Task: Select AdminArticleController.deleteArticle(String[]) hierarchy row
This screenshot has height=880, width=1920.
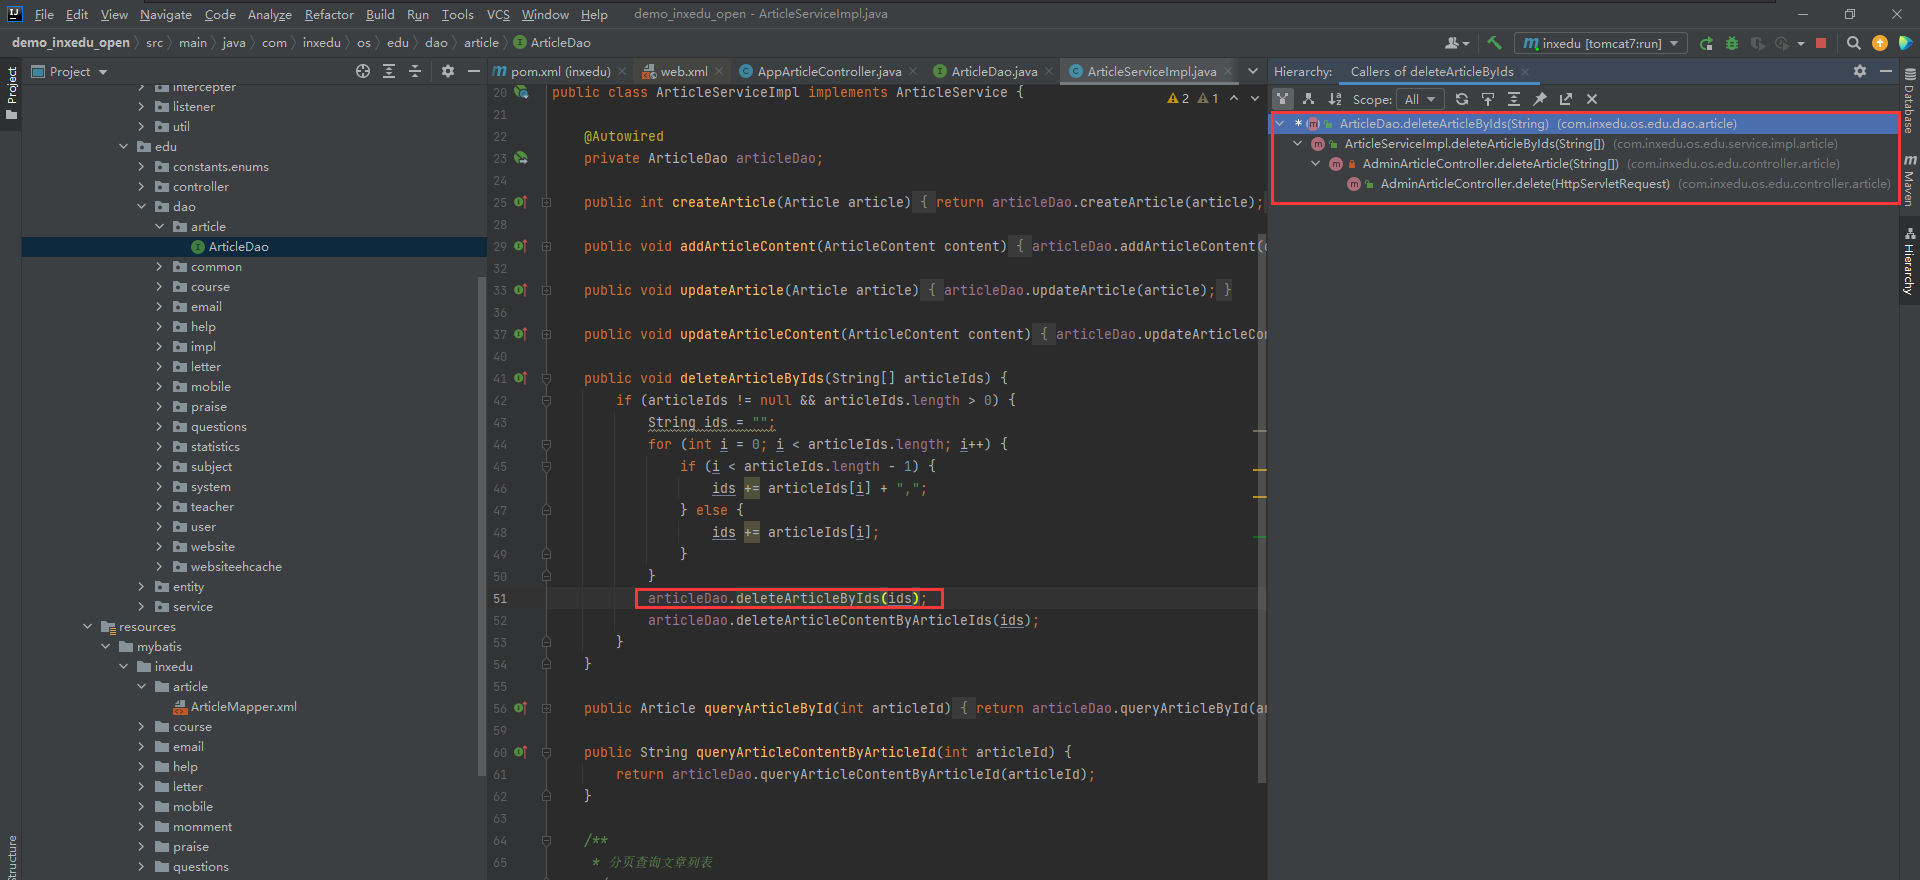Action: [x=1585, y=164]
